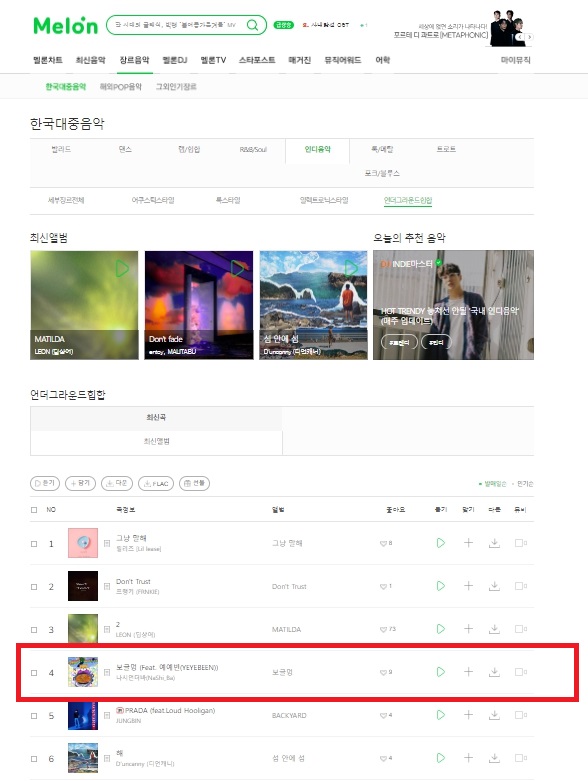Screen dimensions: 588x781
Task: Open the 멜론차트 menu
Action: click(48, 60)
